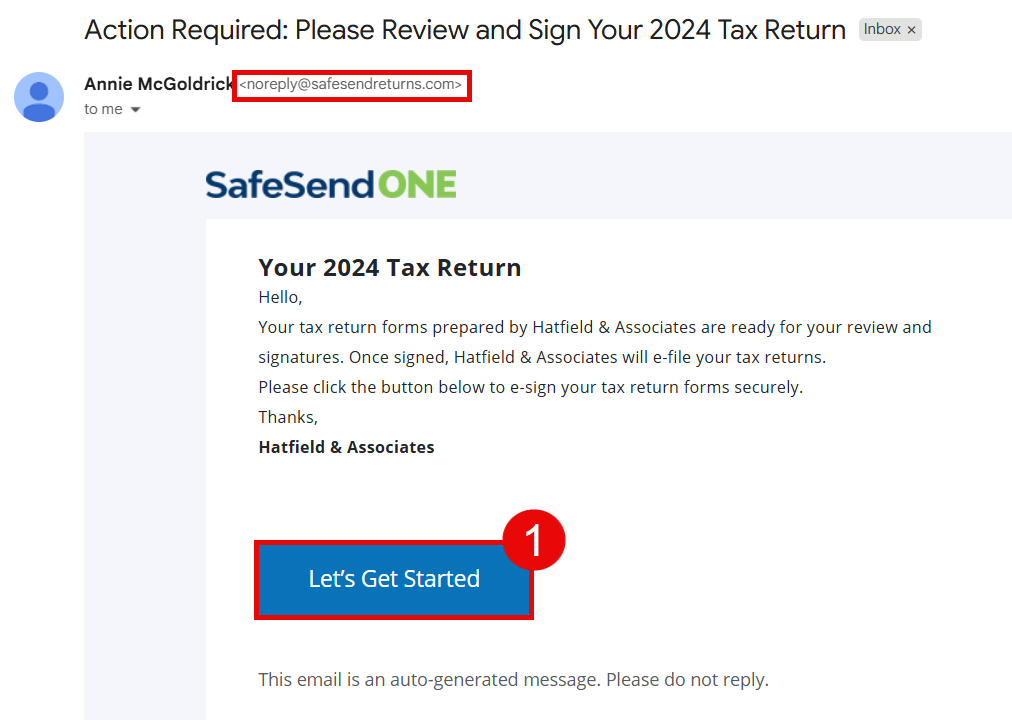Image resolution: width=1012 pixels, height=720 pixels.
Task: Click the line starting "Your tax return forms"
Action: click(594, 327)
